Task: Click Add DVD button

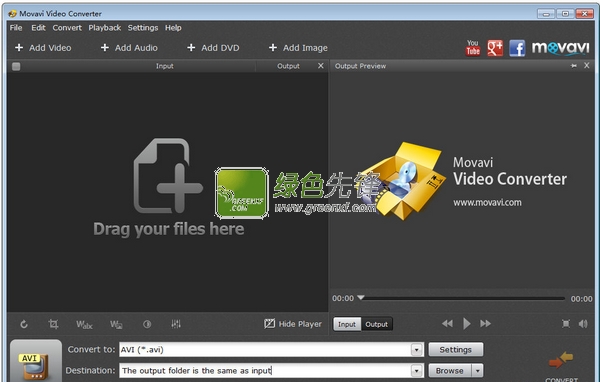Action: (x=213, y=48)
